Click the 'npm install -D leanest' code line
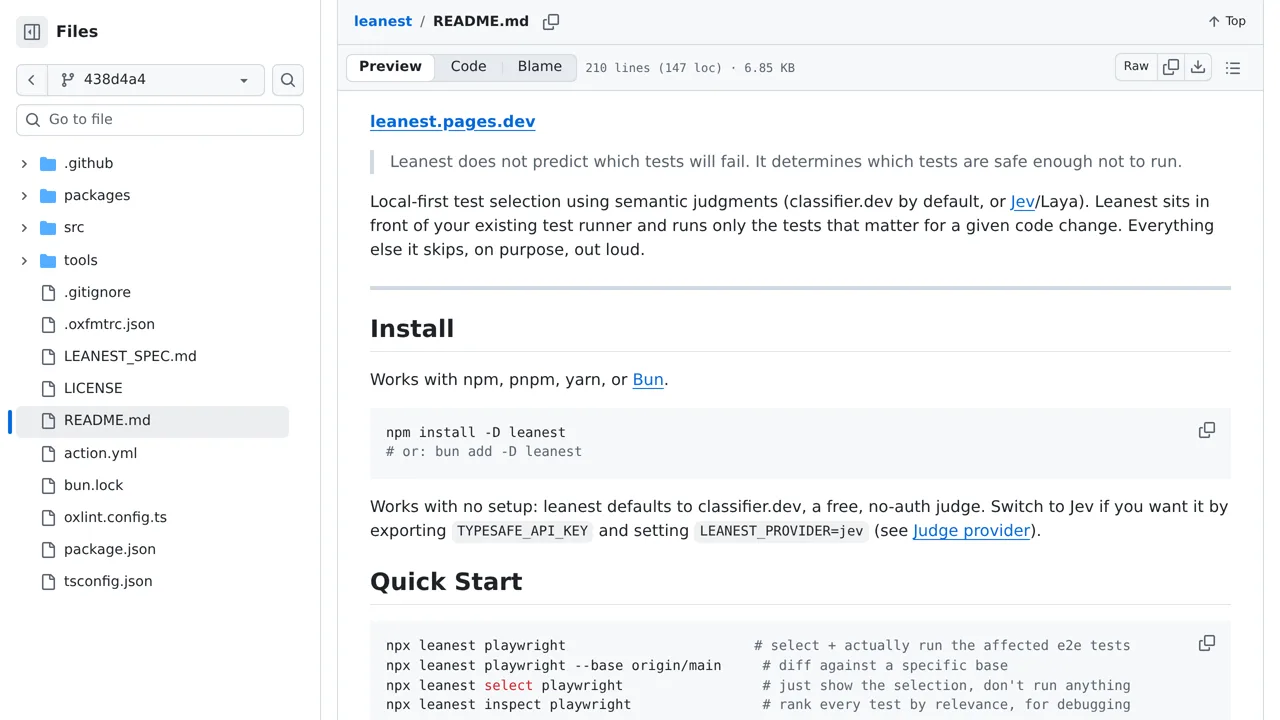 [x=476, y=433]
